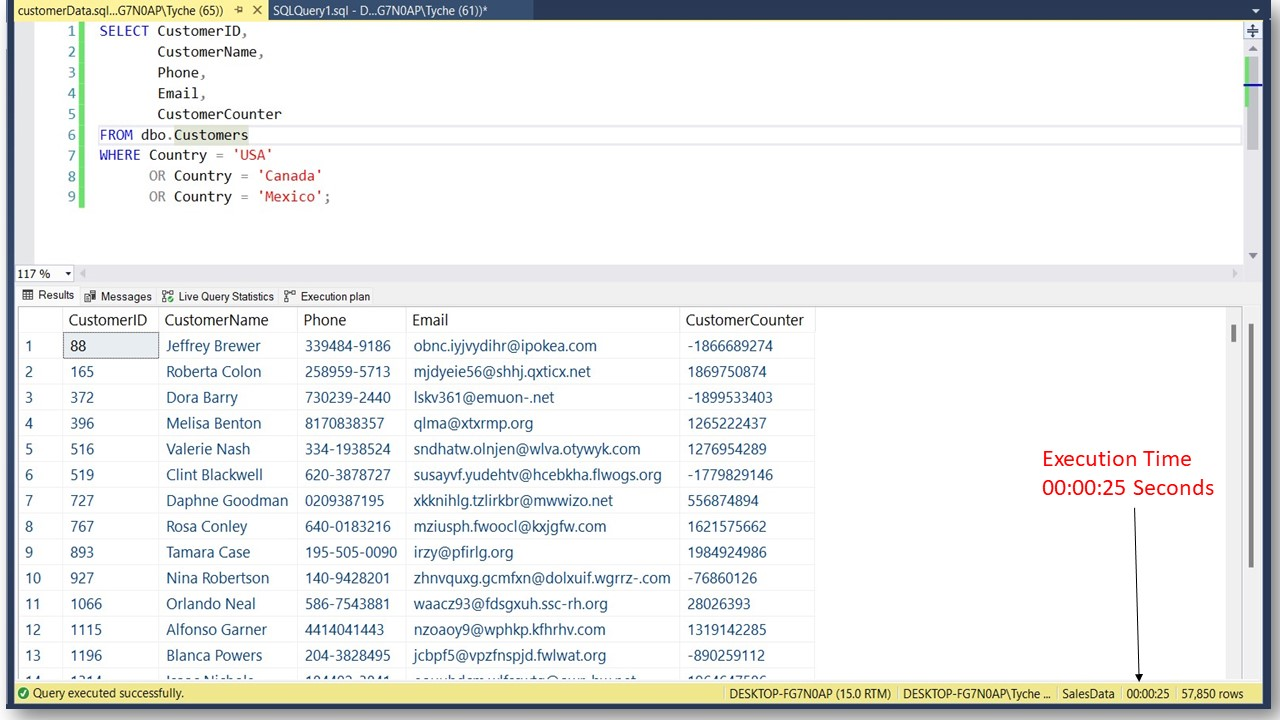This screenshot has width=1280, height=720.
Task: Click the 'Canada' string in the query
Action: pos(290,176)
